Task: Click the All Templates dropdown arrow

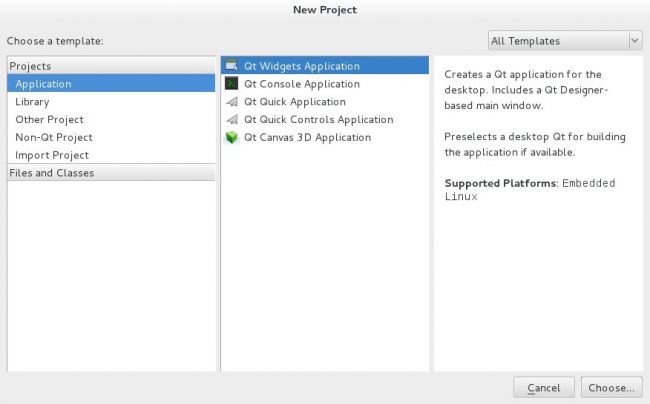Action: 635,41
